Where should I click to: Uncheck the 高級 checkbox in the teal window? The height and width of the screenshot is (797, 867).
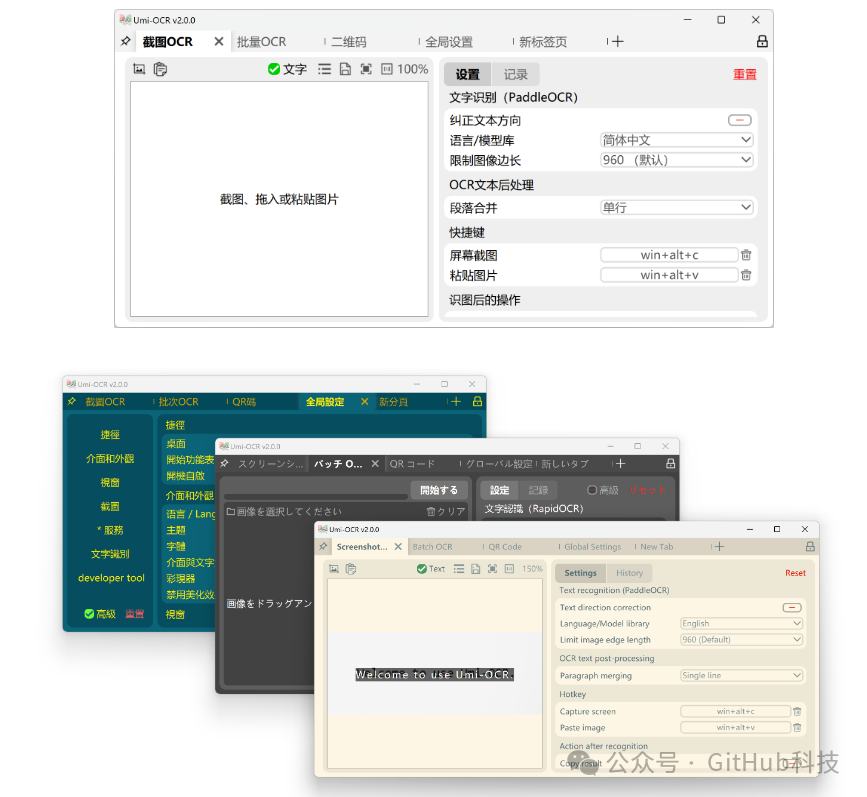[89, 613]
